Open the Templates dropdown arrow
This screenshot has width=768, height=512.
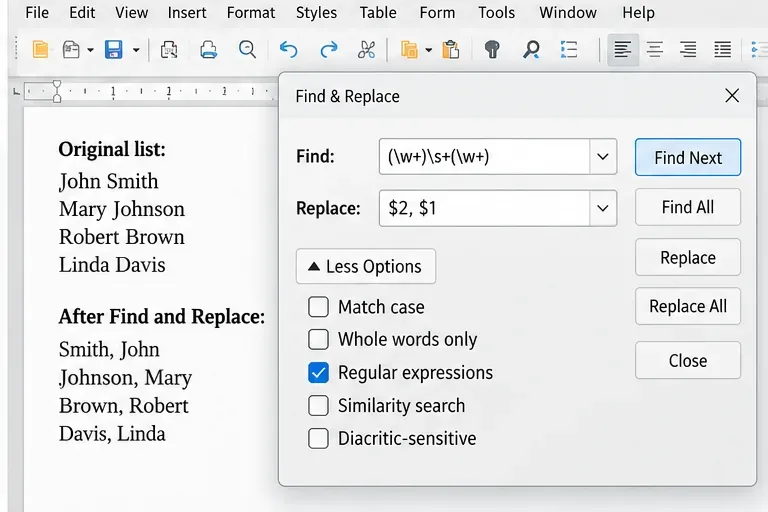pos(90,50)
